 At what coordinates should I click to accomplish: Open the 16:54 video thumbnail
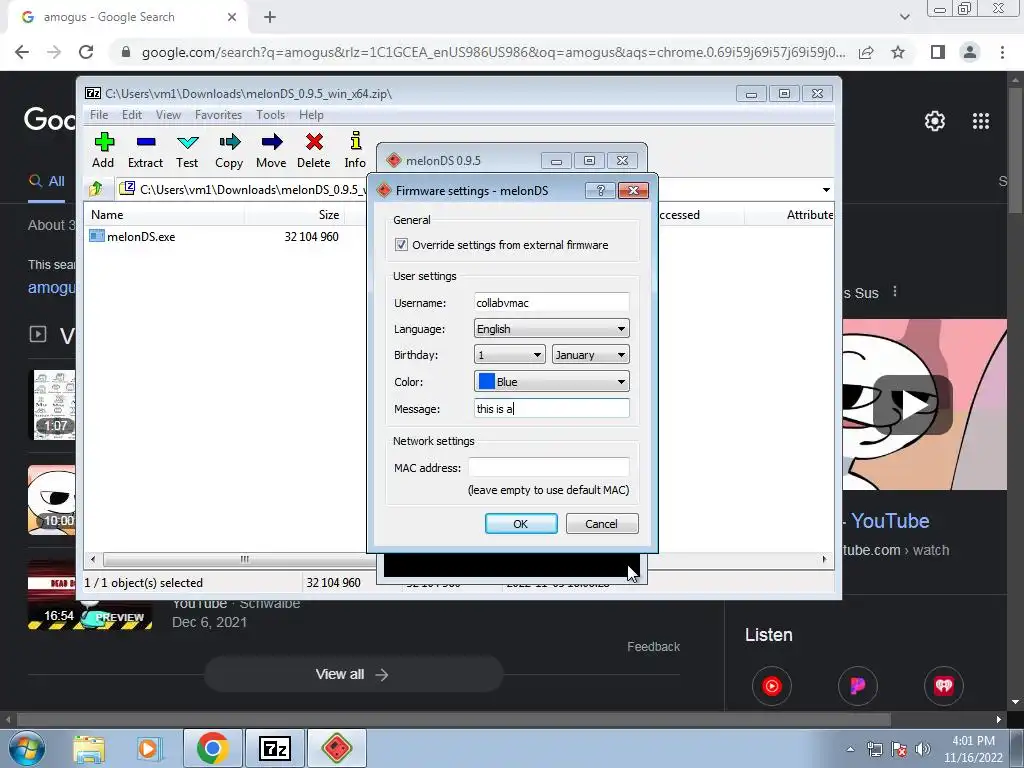89,596
